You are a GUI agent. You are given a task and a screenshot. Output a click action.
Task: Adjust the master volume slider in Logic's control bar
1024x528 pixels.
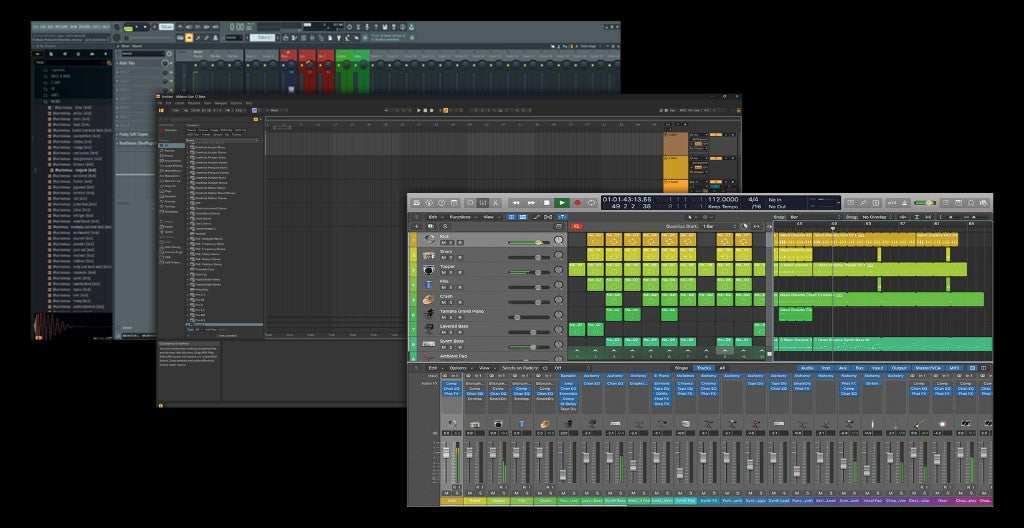925,203
